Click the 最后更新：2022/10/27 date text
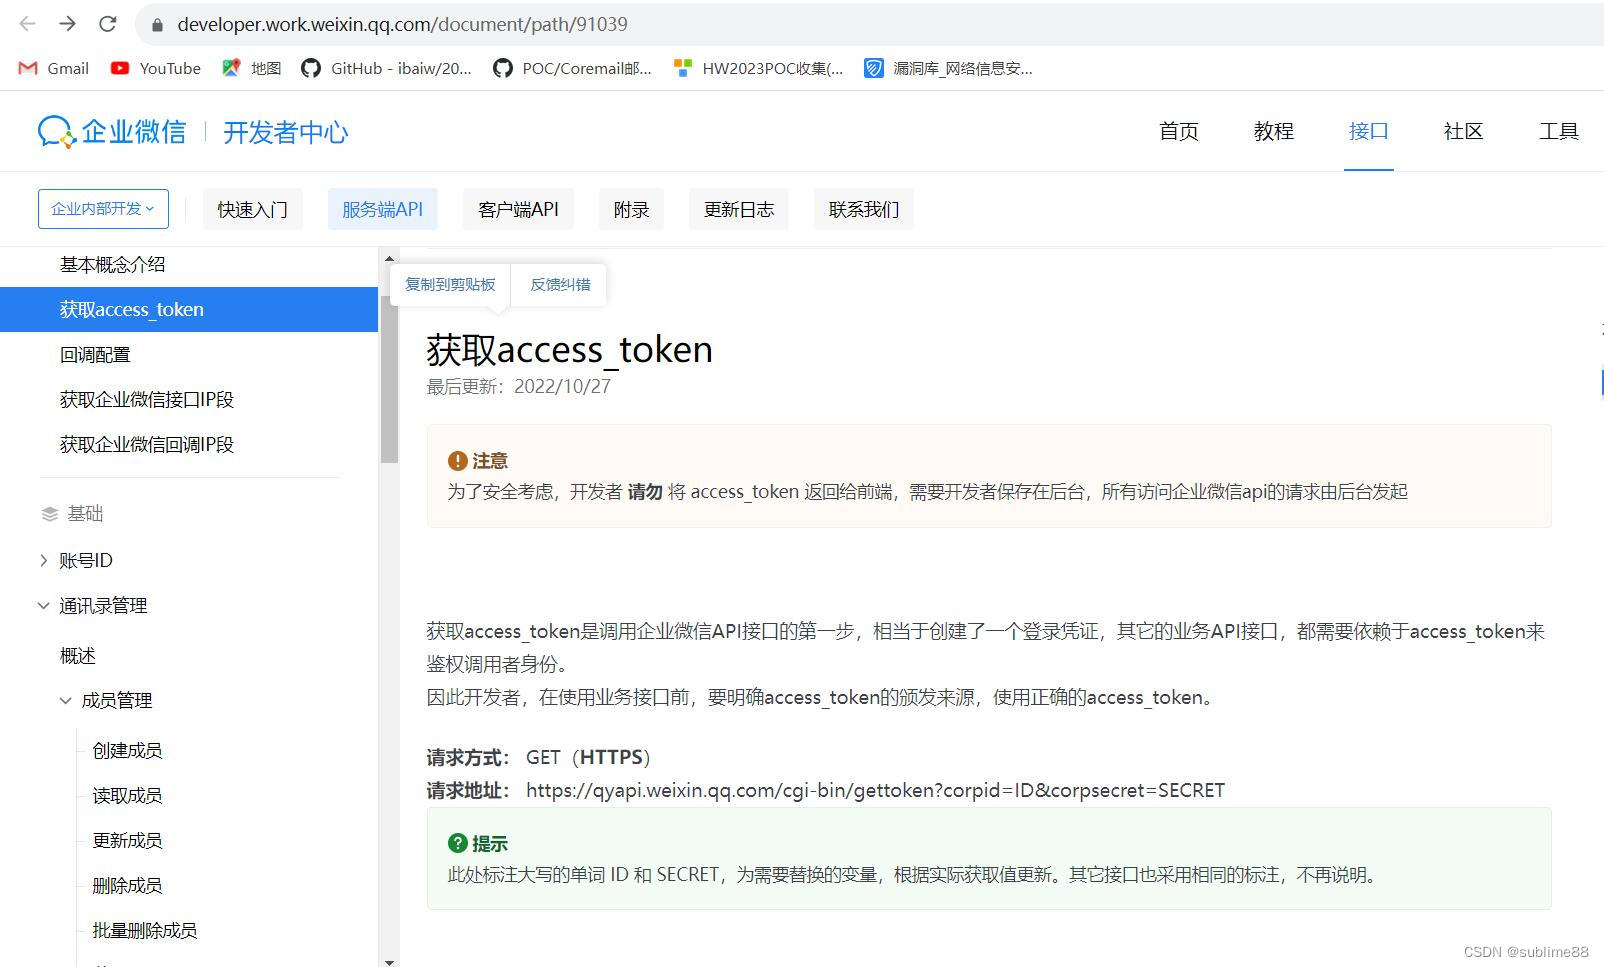1604x967 pixels. [x=518, y=386]
